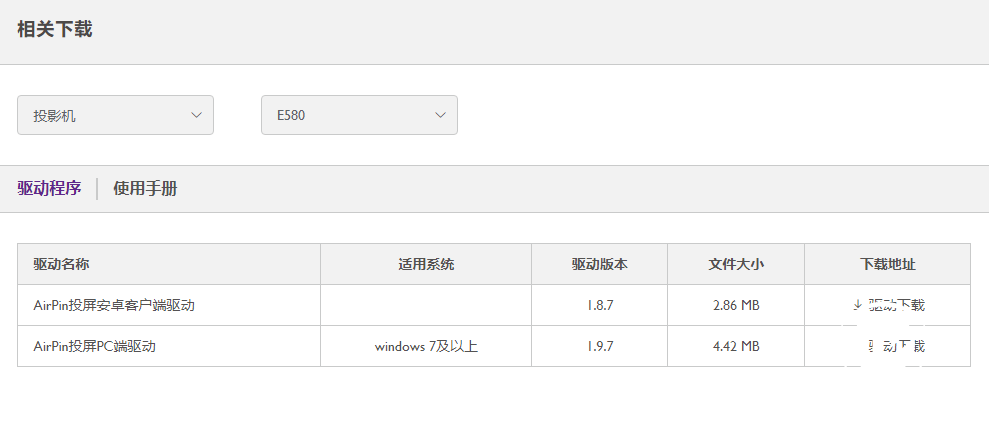Click the 适用系统 column header
The width and height of the screenshot is (989, 445).
426,264
